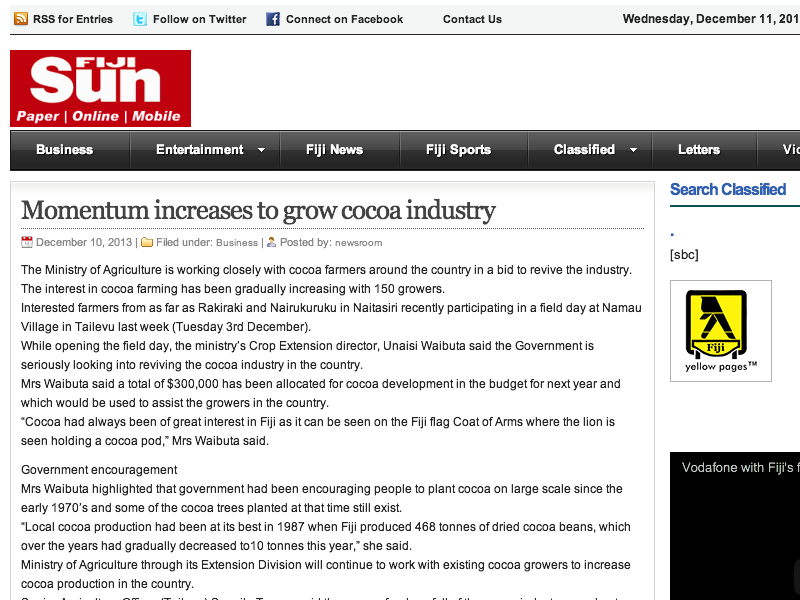
Task: Click the RSS feed icon
Action: click(20, 19)
